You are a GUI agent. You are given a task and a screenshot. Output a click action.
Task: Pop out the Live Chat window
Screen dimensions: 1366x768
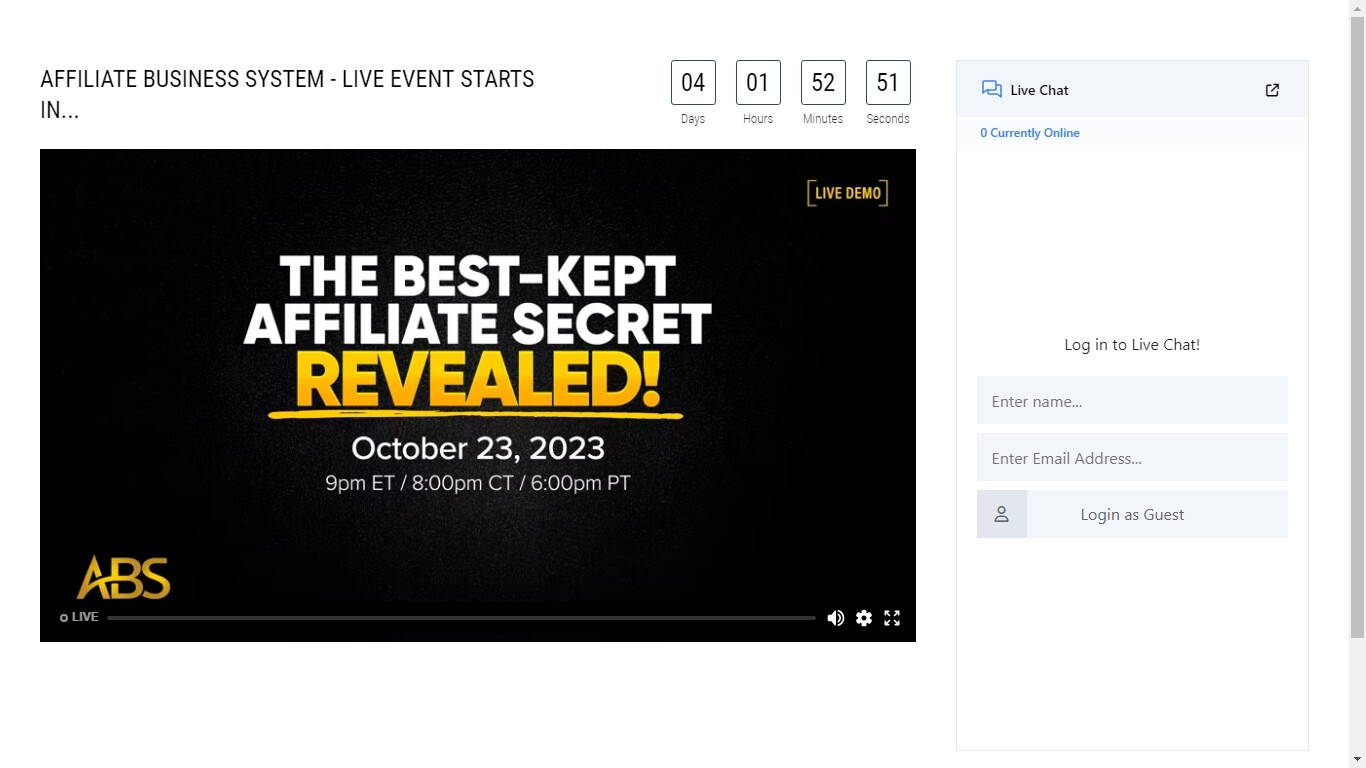1272,90
